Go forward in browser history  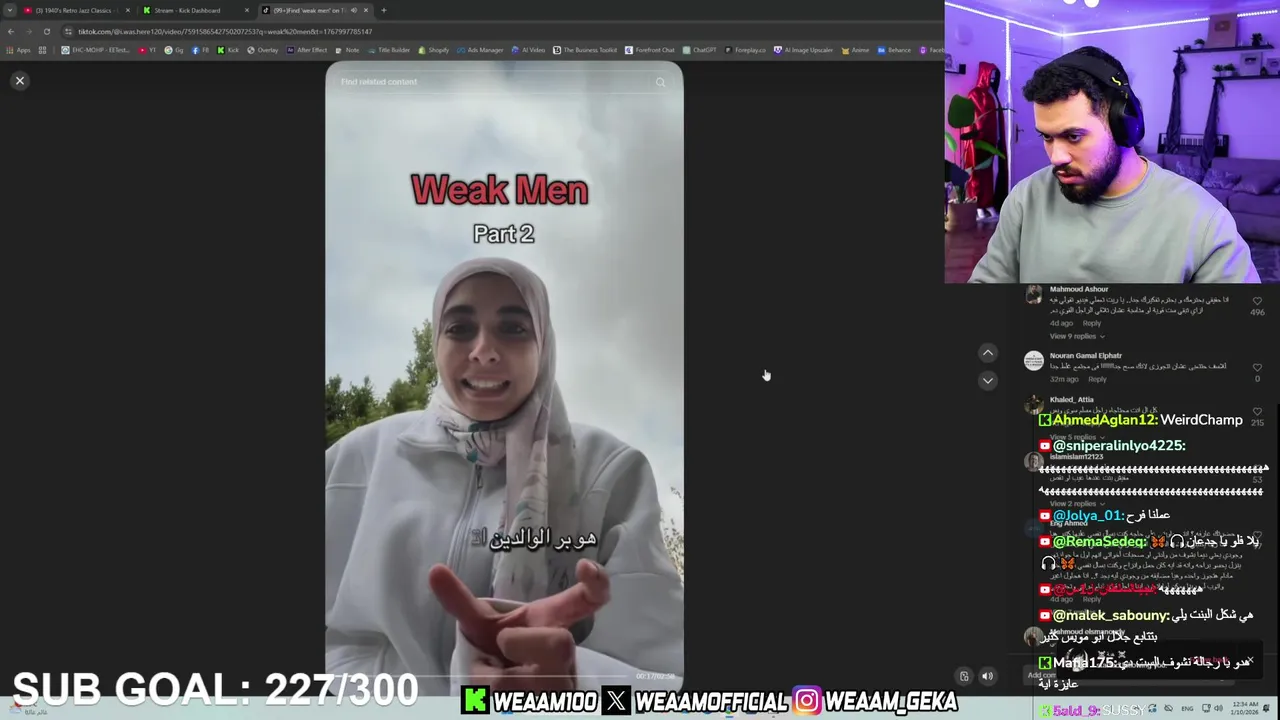coord(28,31)
